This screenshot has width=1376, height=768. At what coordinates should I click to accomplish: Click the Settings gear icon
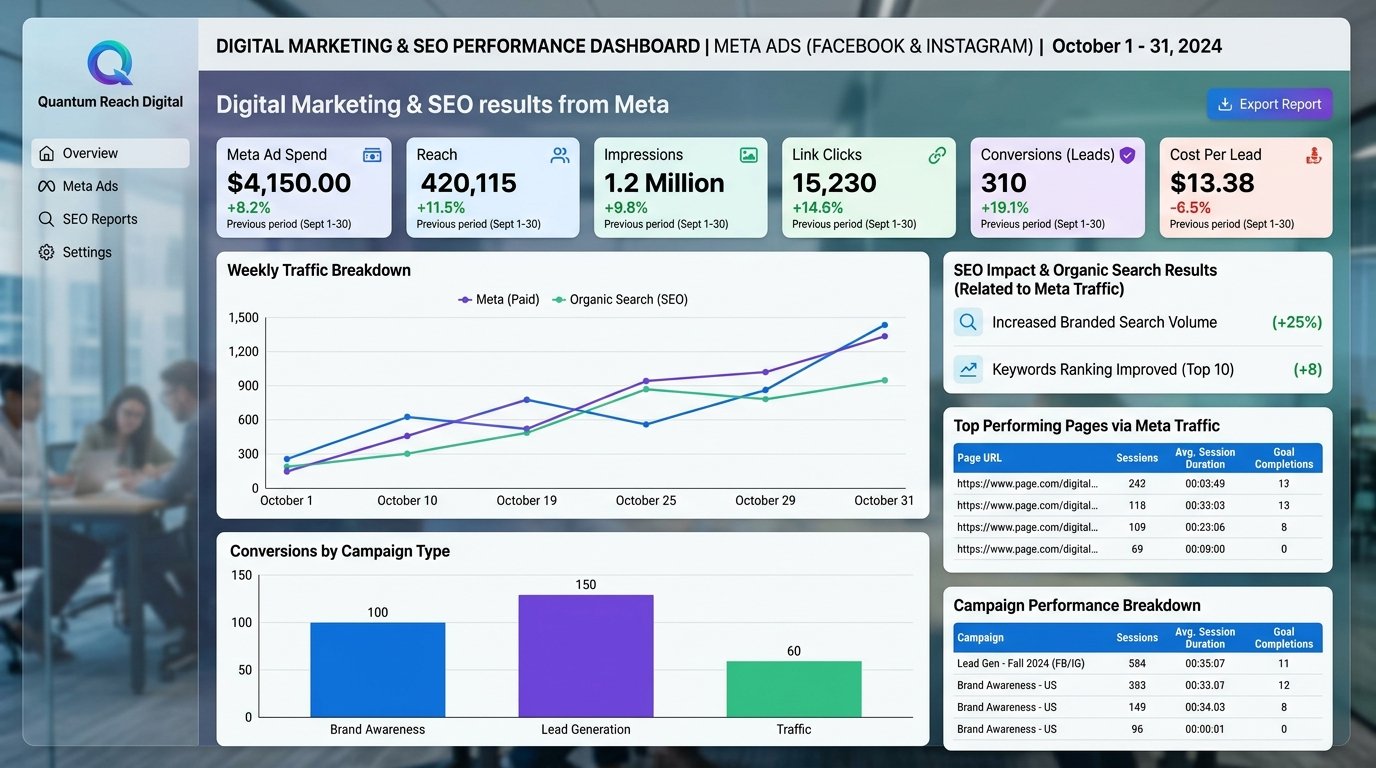pos(46,252)
